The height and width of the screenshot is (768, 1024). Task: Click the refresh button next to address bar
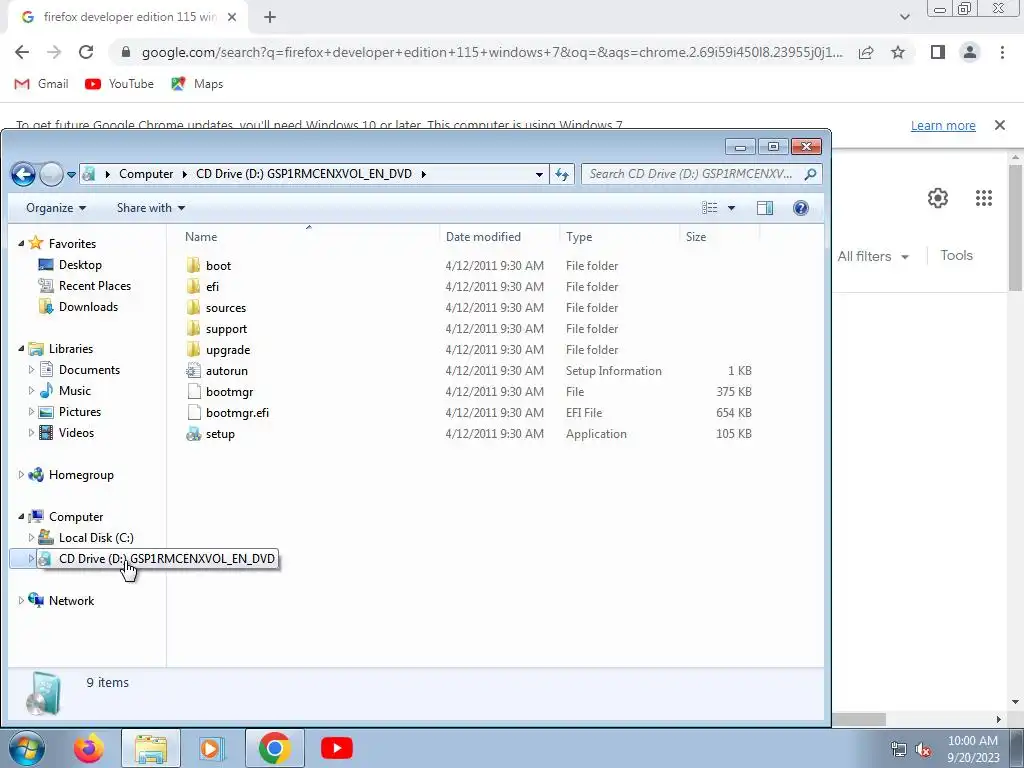(x=562, y=174)
